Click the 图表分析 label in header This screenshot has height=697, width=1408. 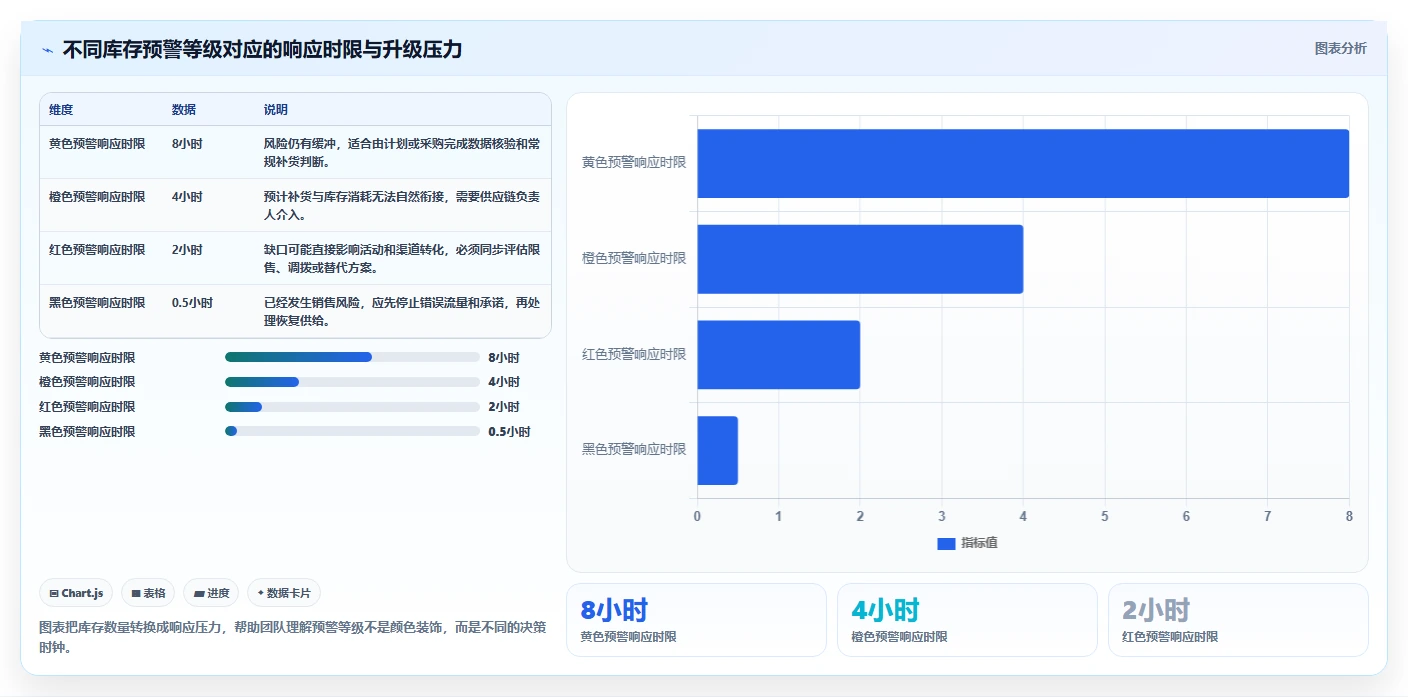point(1340,48)
